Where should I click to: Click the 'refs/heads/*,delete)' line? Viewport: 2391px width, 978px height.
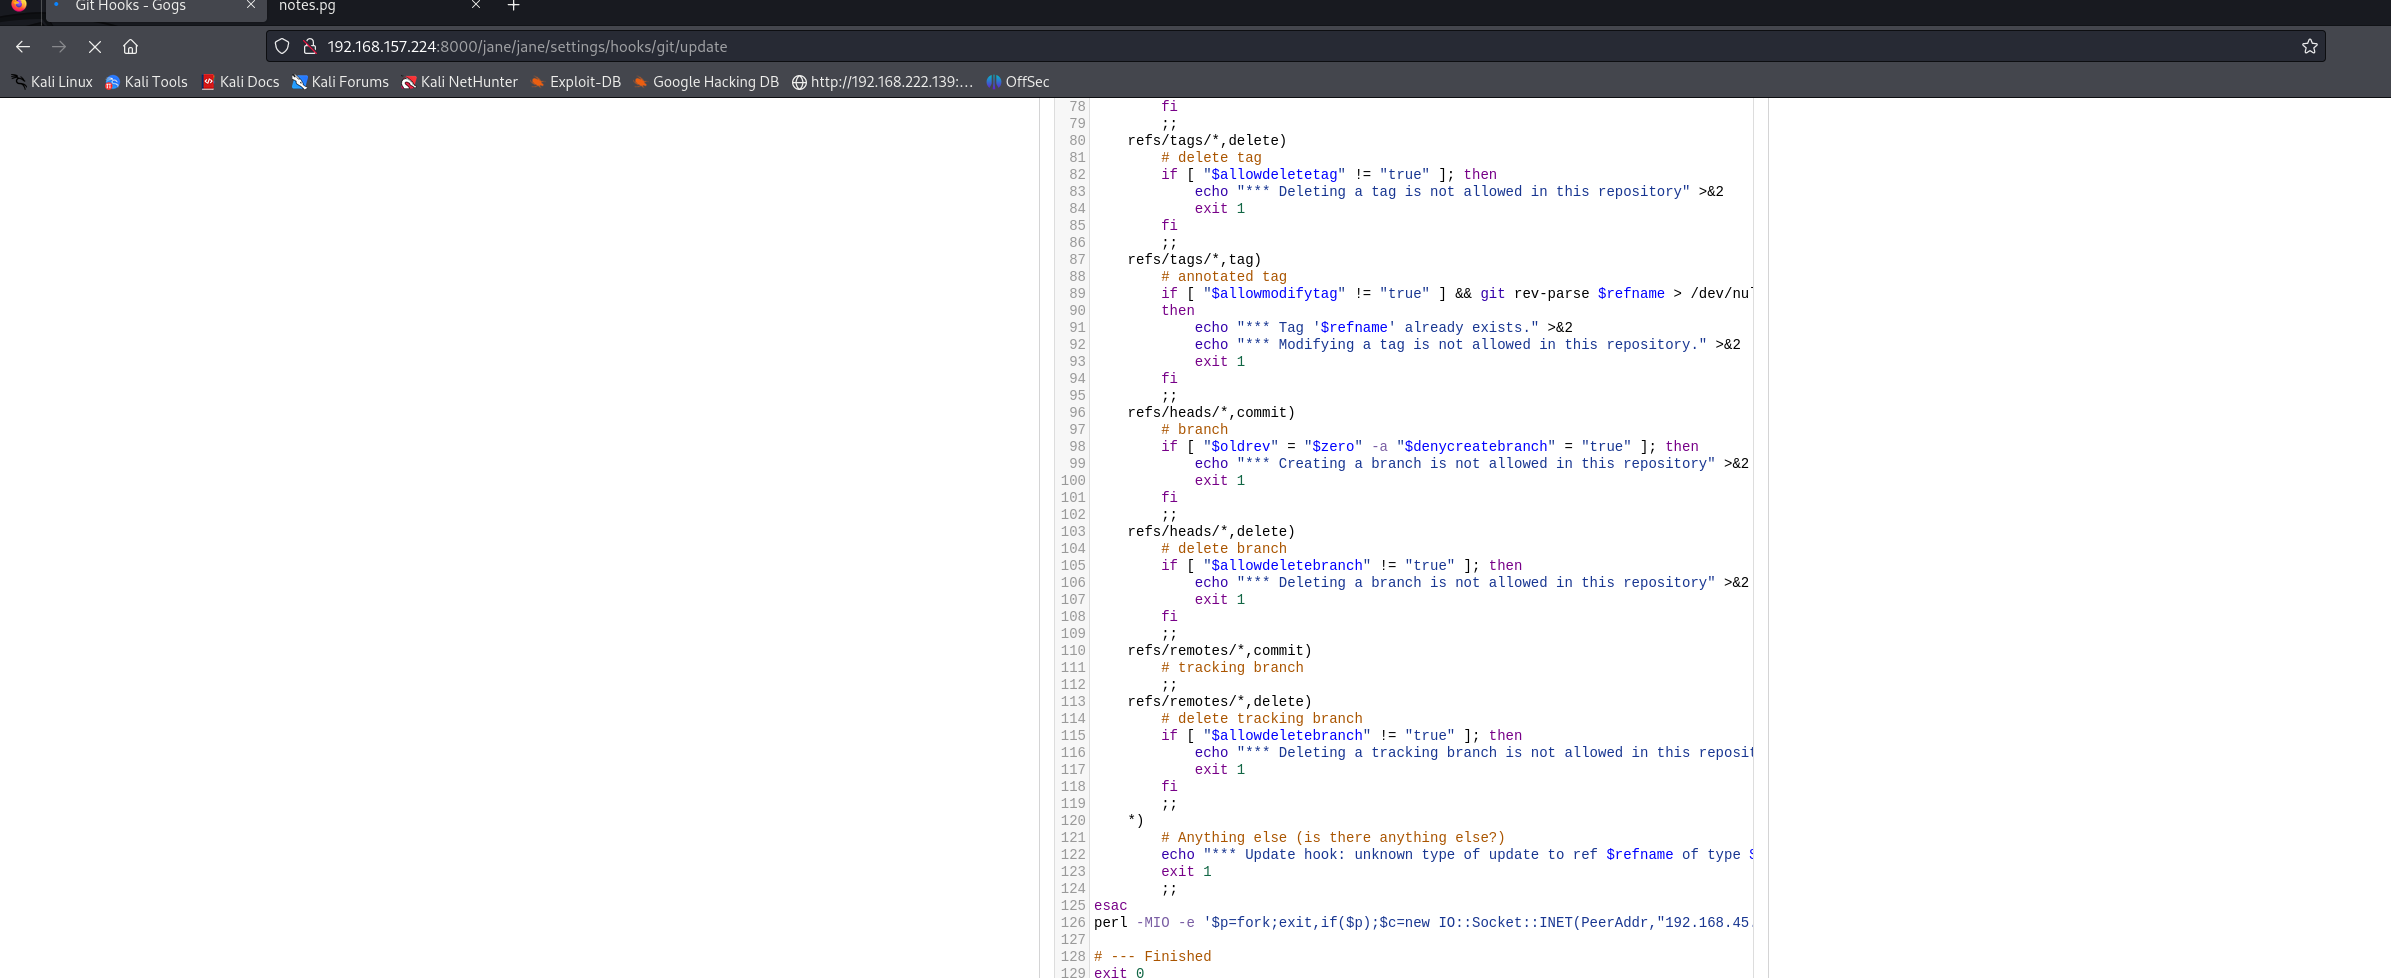coord(1211,532)
